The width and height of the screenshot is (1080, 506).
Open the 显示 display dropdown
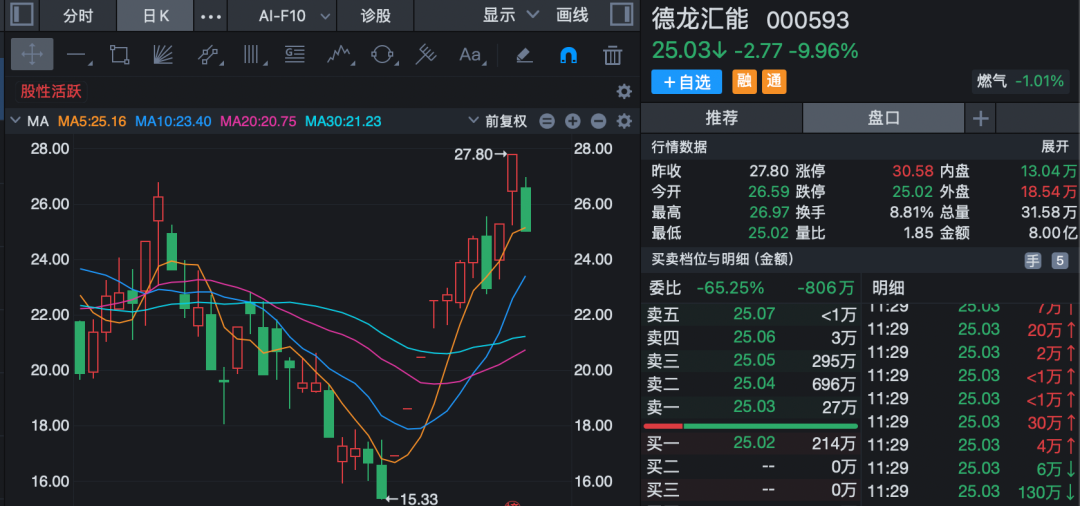[510, 15]
